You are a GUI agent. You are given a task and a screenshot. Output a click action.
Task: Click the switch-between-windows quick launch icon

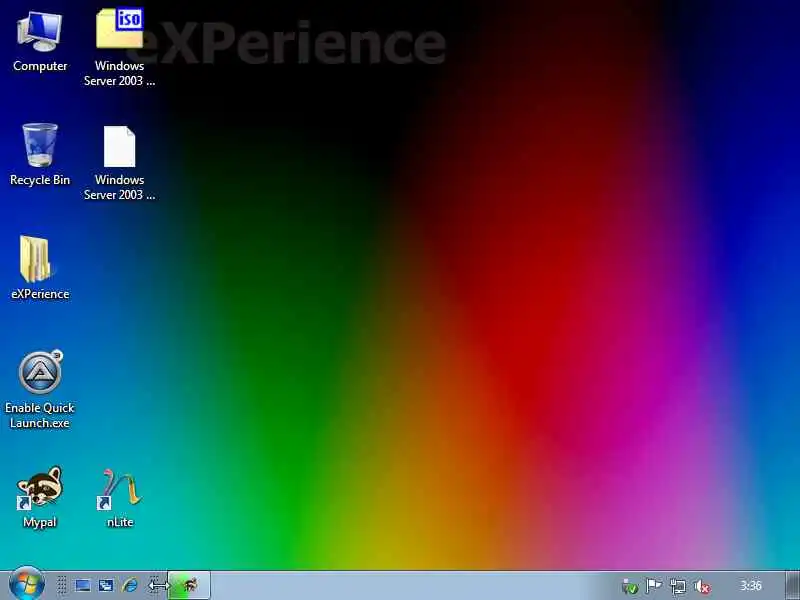tap(106, 585)
